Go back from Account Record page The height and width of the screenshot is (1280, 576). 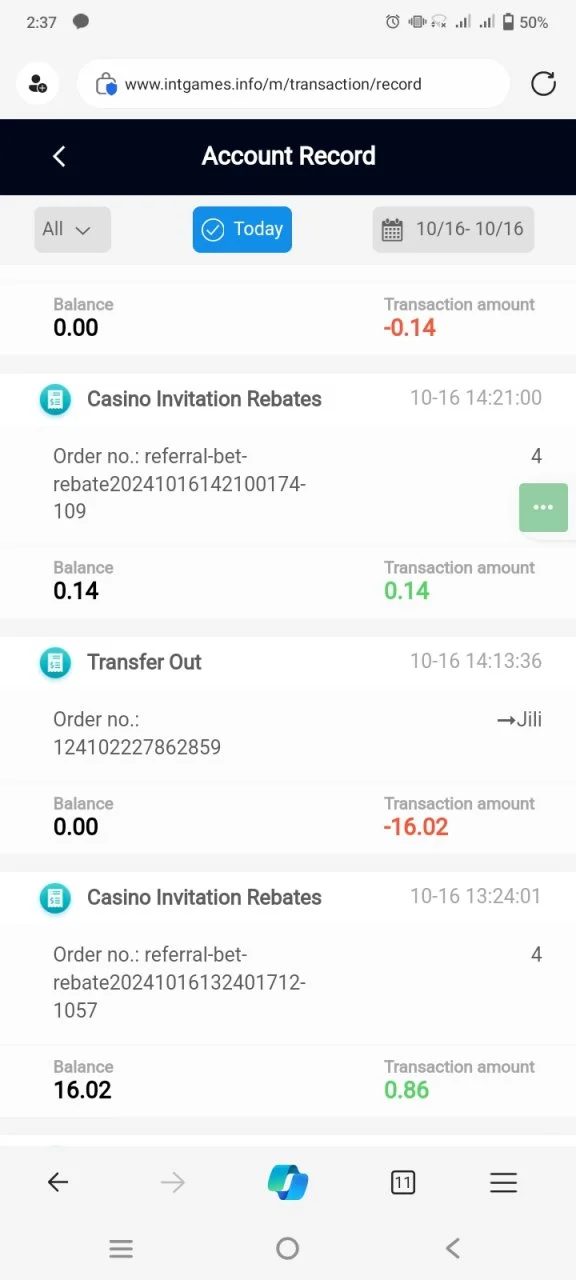click(x=59, y=156)
